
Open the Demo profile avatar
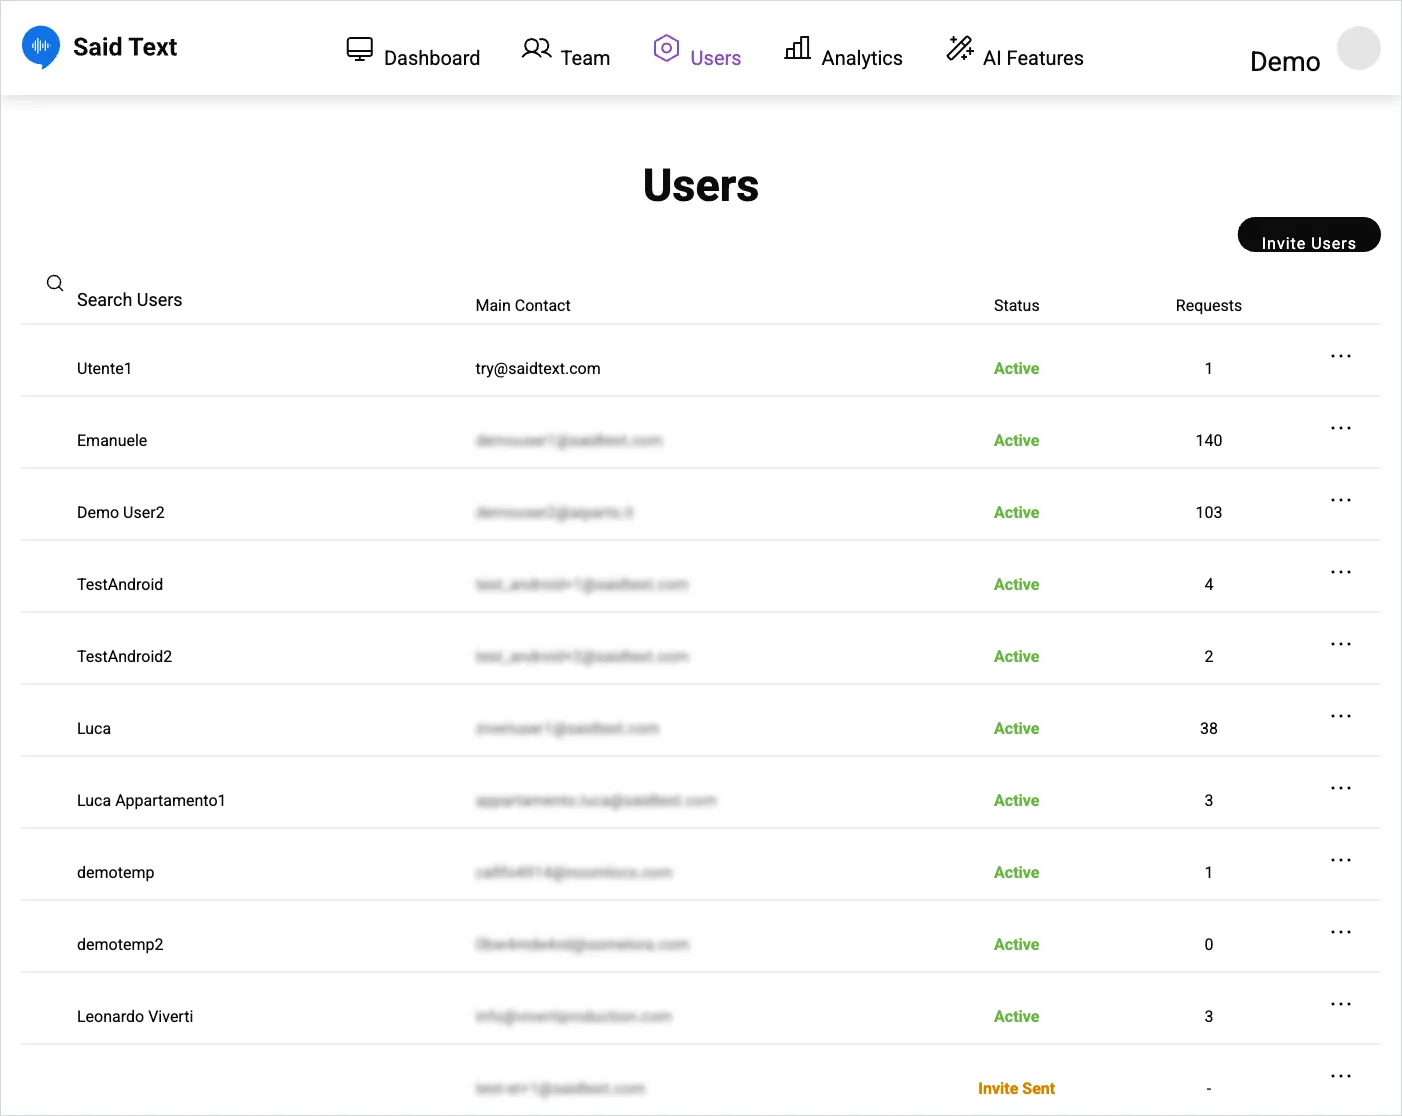tap(1359, 48)
